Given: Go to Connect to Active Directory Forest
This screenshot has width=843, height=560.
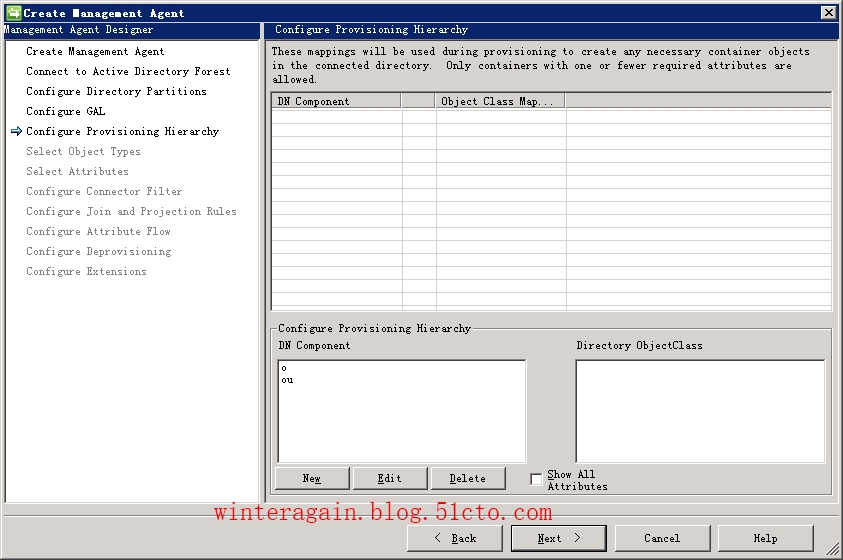Looking at the screenshot, I should [x=128, y=71].
